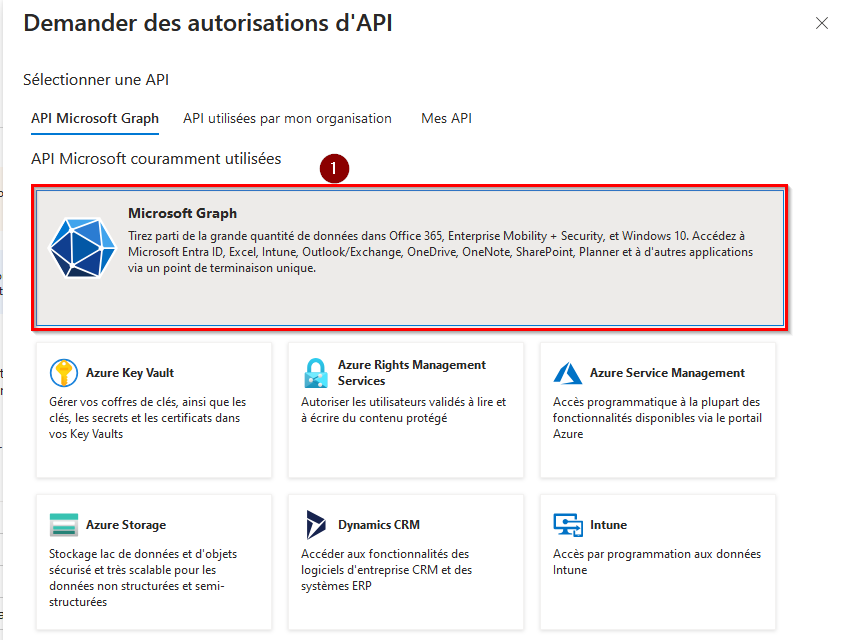This screenshot has height=640, width=853.
Task: Choose the Azure Key Vault title
Action: [x=130, y=373]
